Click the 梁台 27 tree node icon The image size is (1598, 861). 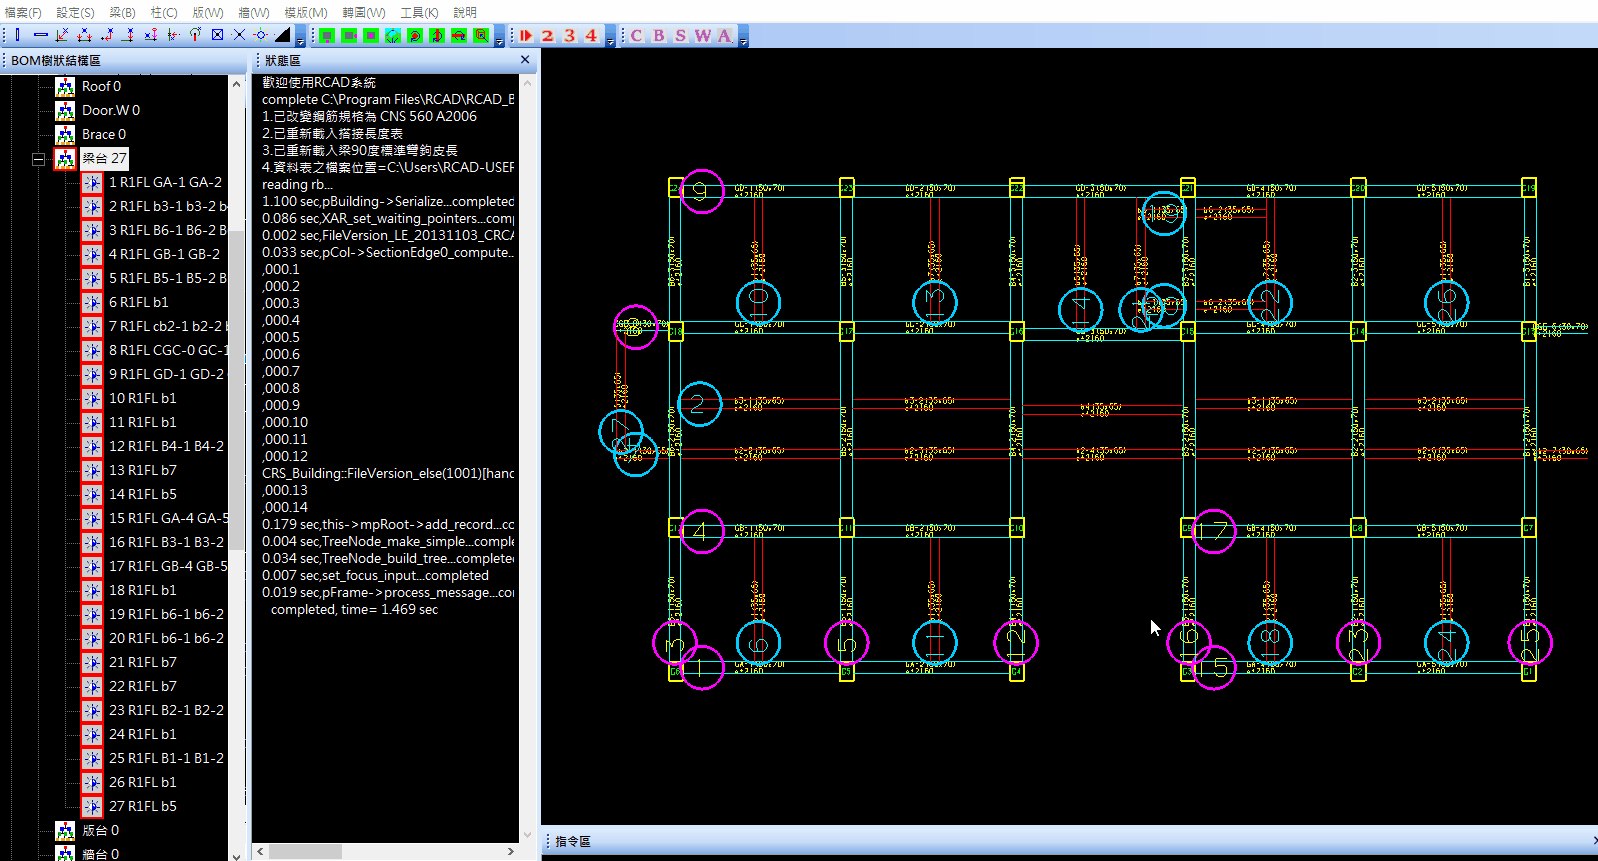(65, 158)
